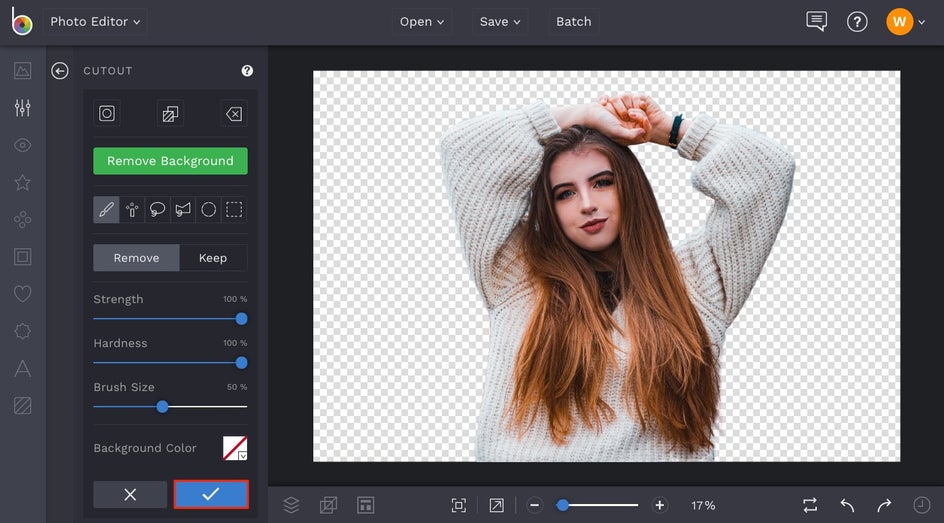The width and height of the screenshot is (944, 523).
Task: Click the undo arrow icon
Action: tap(847, 506)
